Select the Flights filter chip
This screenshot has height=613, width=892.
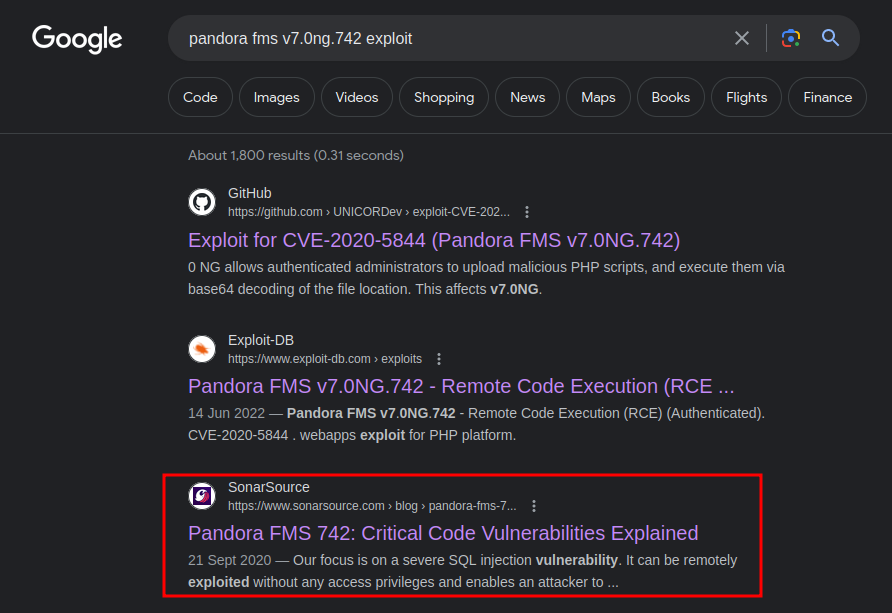pos(746,97)
